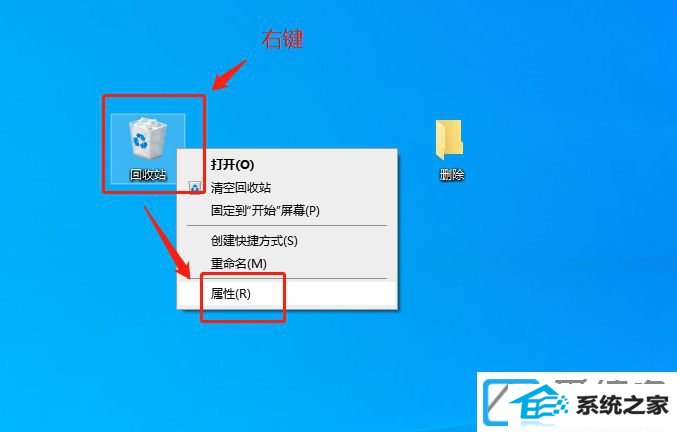Click the 系统之家 watermark text
This screenshot has height=432, width=677.
tap(622, 405)
